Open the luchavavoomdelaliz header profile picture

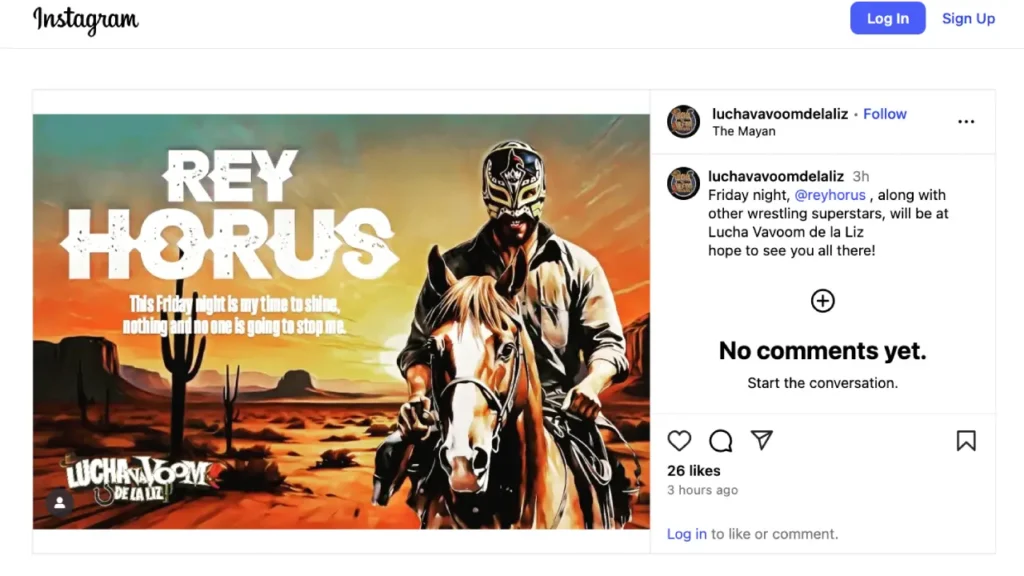point(683,121)
